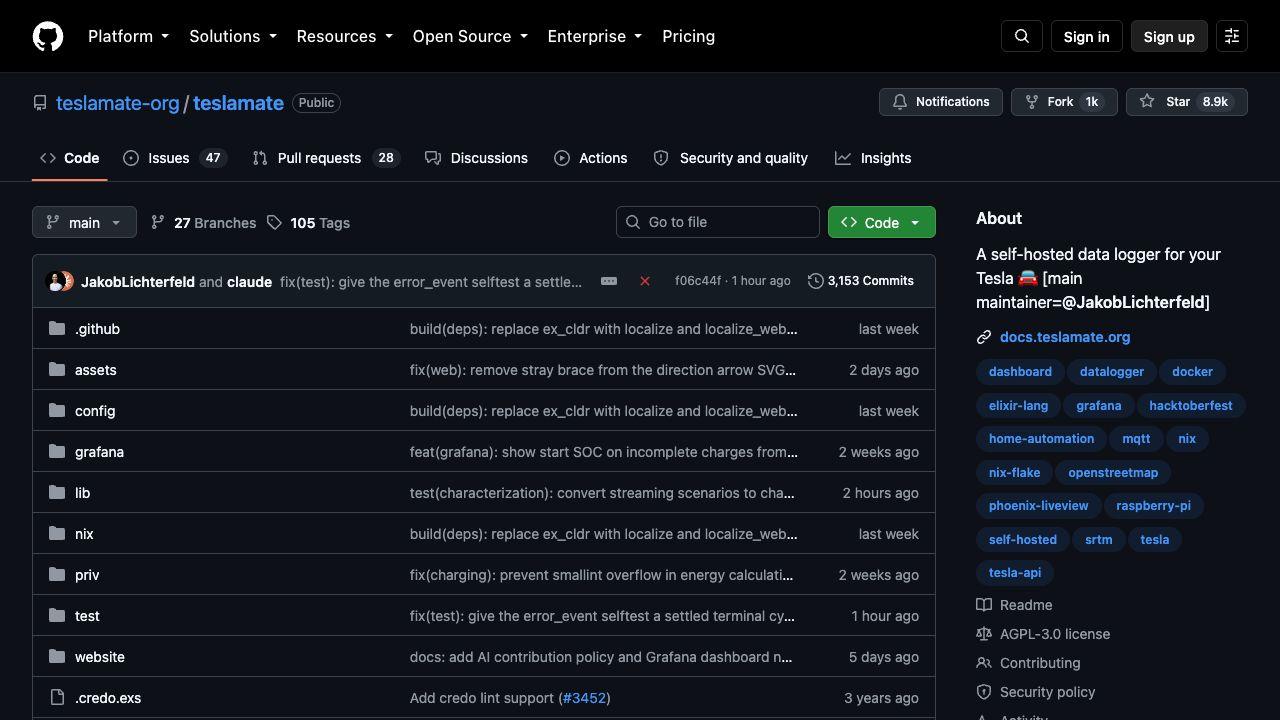Click the failed status X icon on latest commit
This screenshot has width=1280, height=720.
[x=645, y=281]
